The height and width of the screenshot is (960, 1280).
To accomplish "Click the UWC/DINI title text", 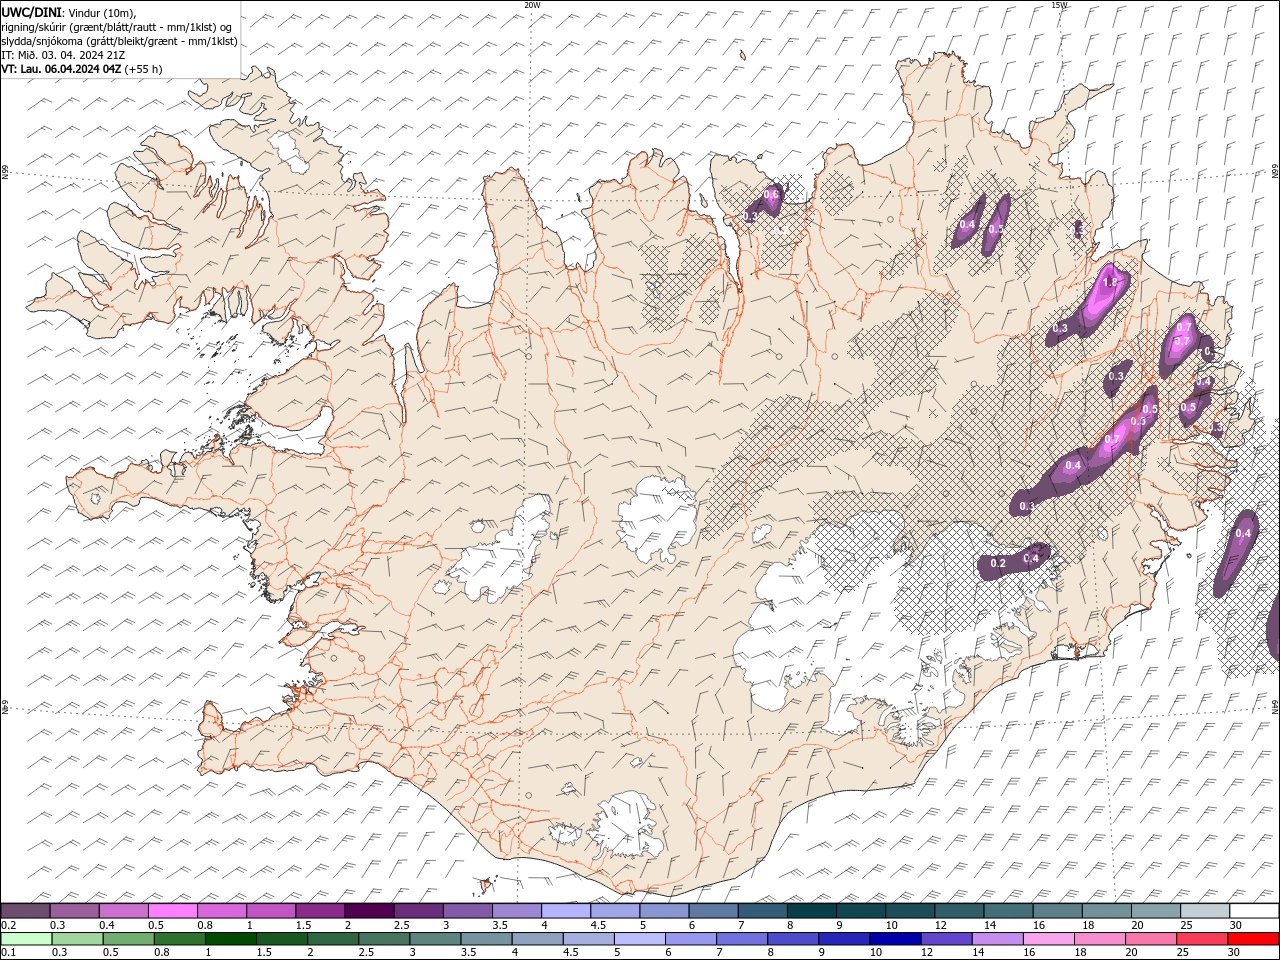I will click(x=32, y=12).
